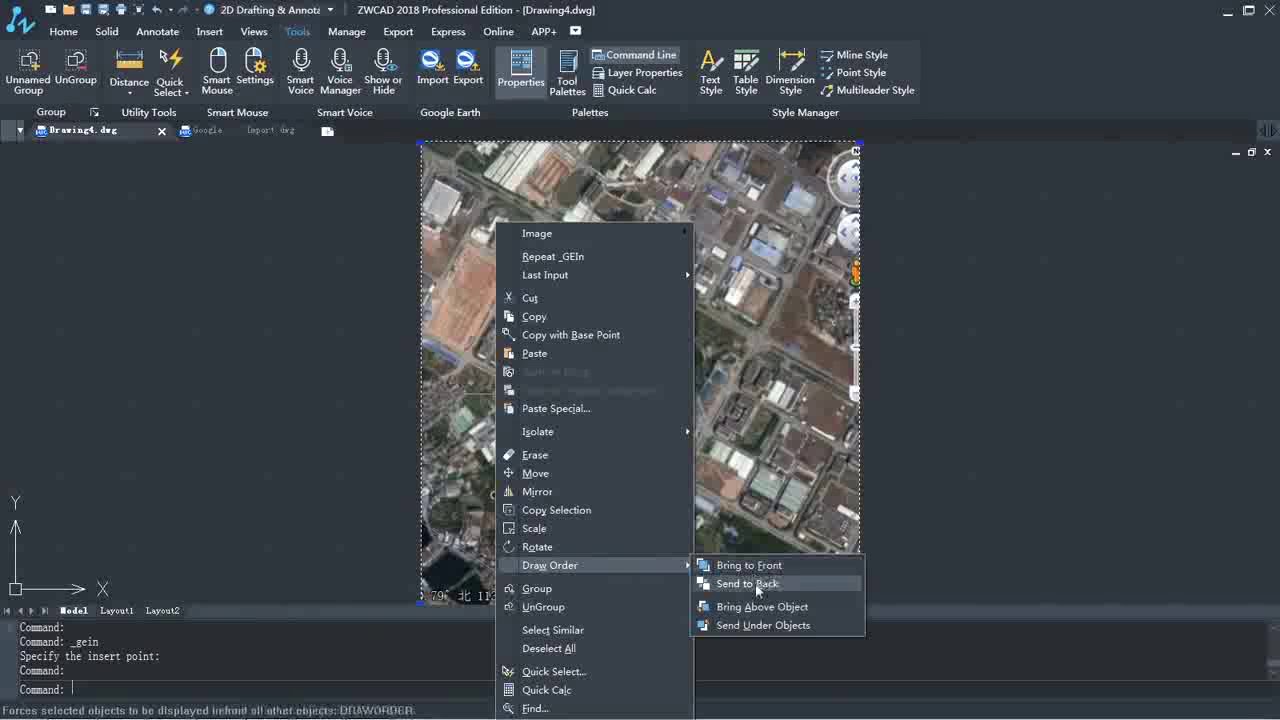The width and height of the screenshot is (1280, 720).
Task: Toggle the Tool Palettes window
Action: (567, 72)
